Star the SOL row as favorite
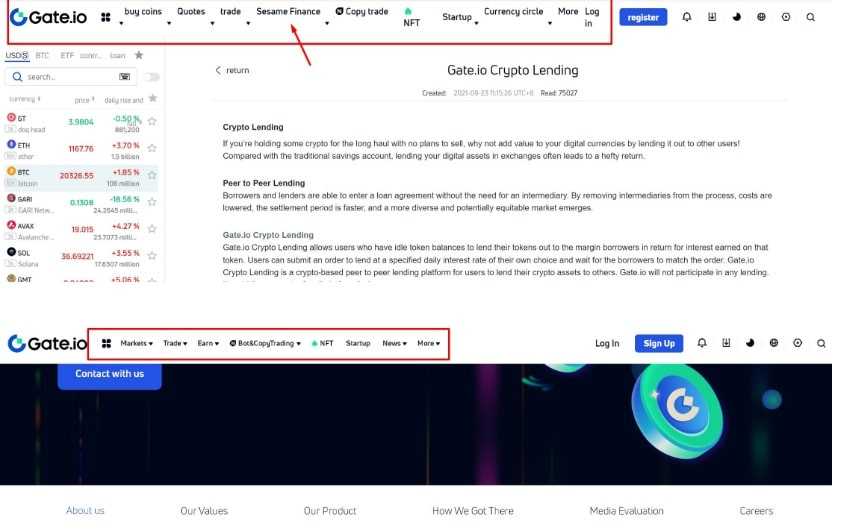This screenshot has width=845, height=531. [152, 259]
